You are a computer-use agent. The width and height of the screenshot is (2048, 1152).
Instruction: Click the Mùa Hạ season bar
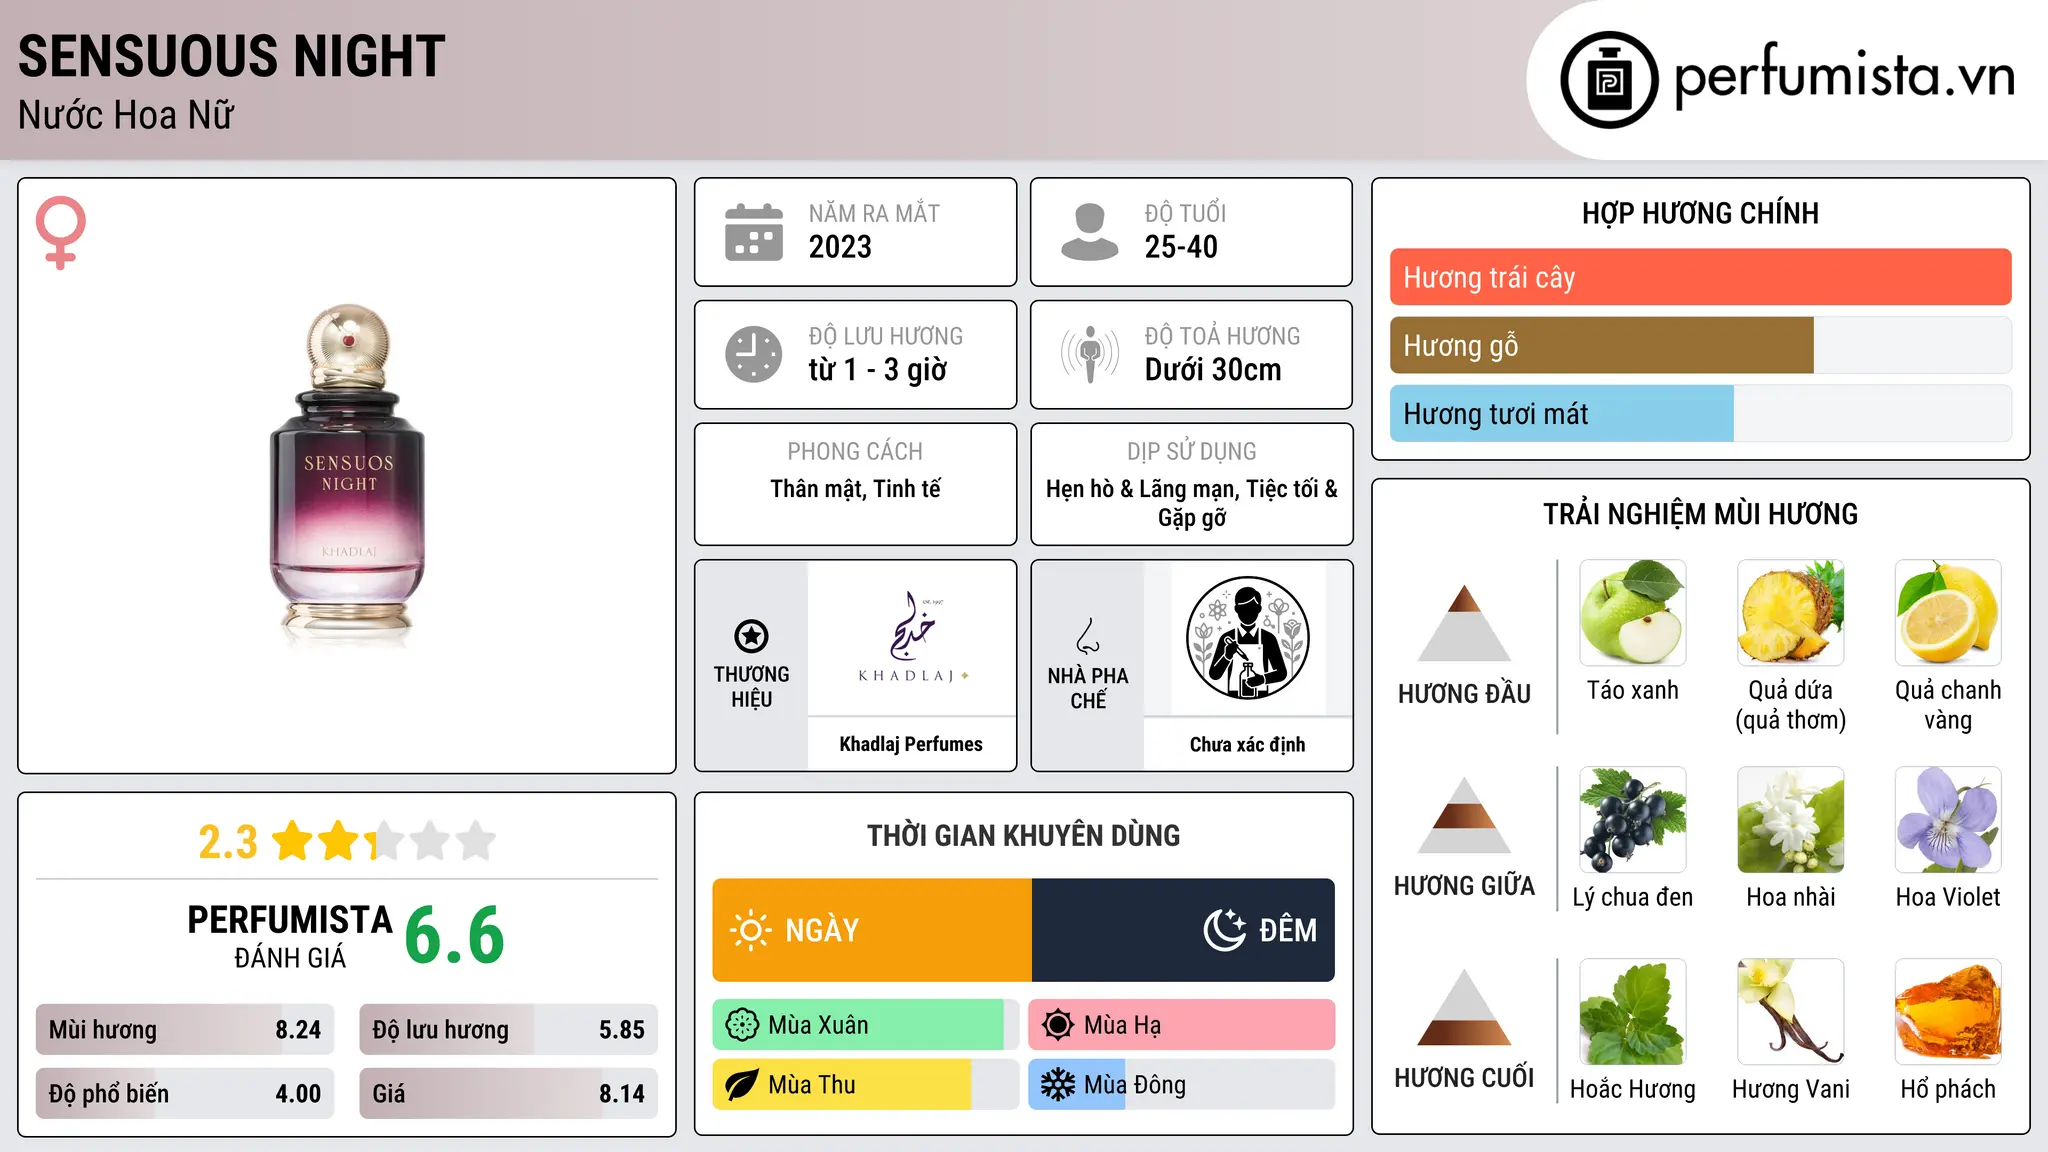pyautogui.click(x=1182, y=1025)
